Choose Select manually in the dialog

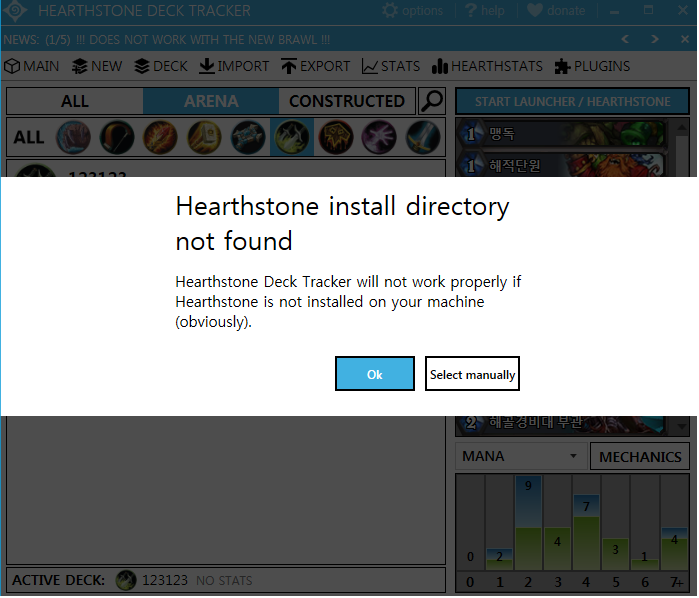473,374
